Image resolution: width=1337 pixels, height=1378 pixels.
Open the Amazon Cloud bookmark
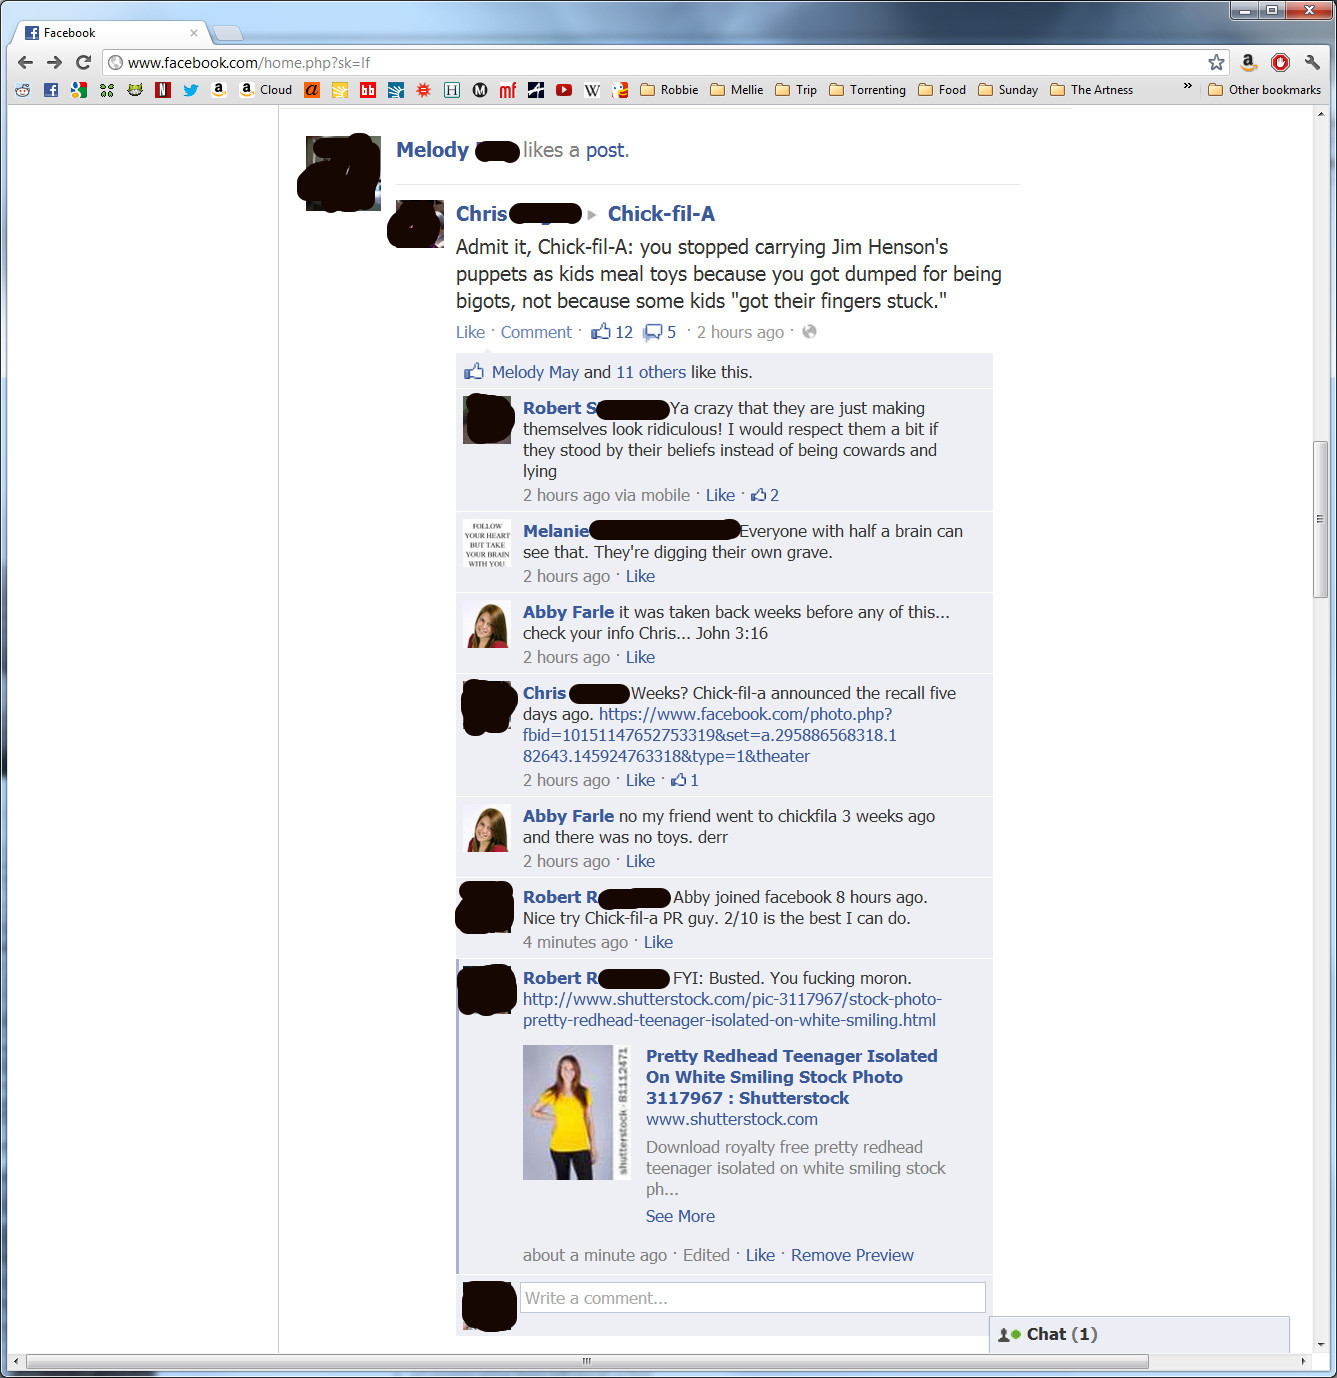click(x=266, y=90)
